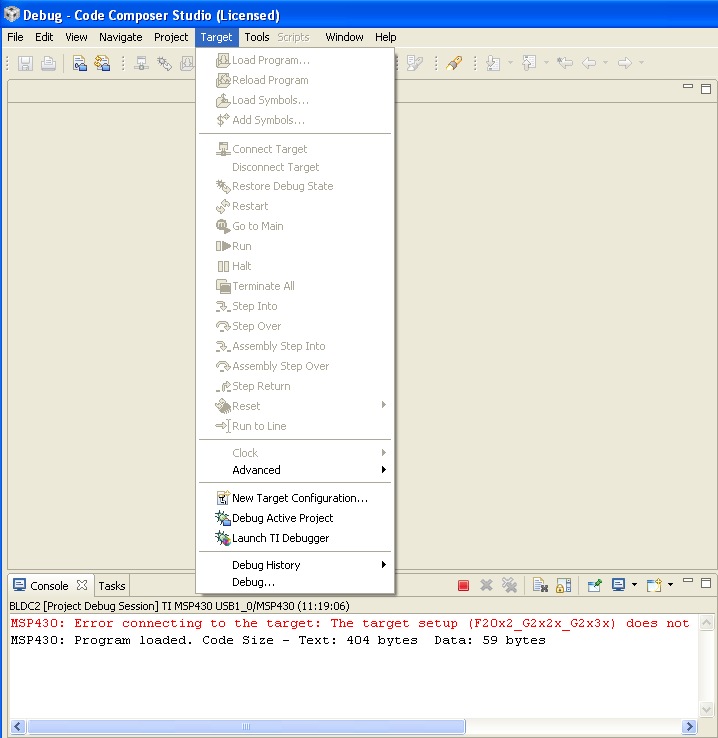Click the Remove Launch gray X icon

point(486,585)
